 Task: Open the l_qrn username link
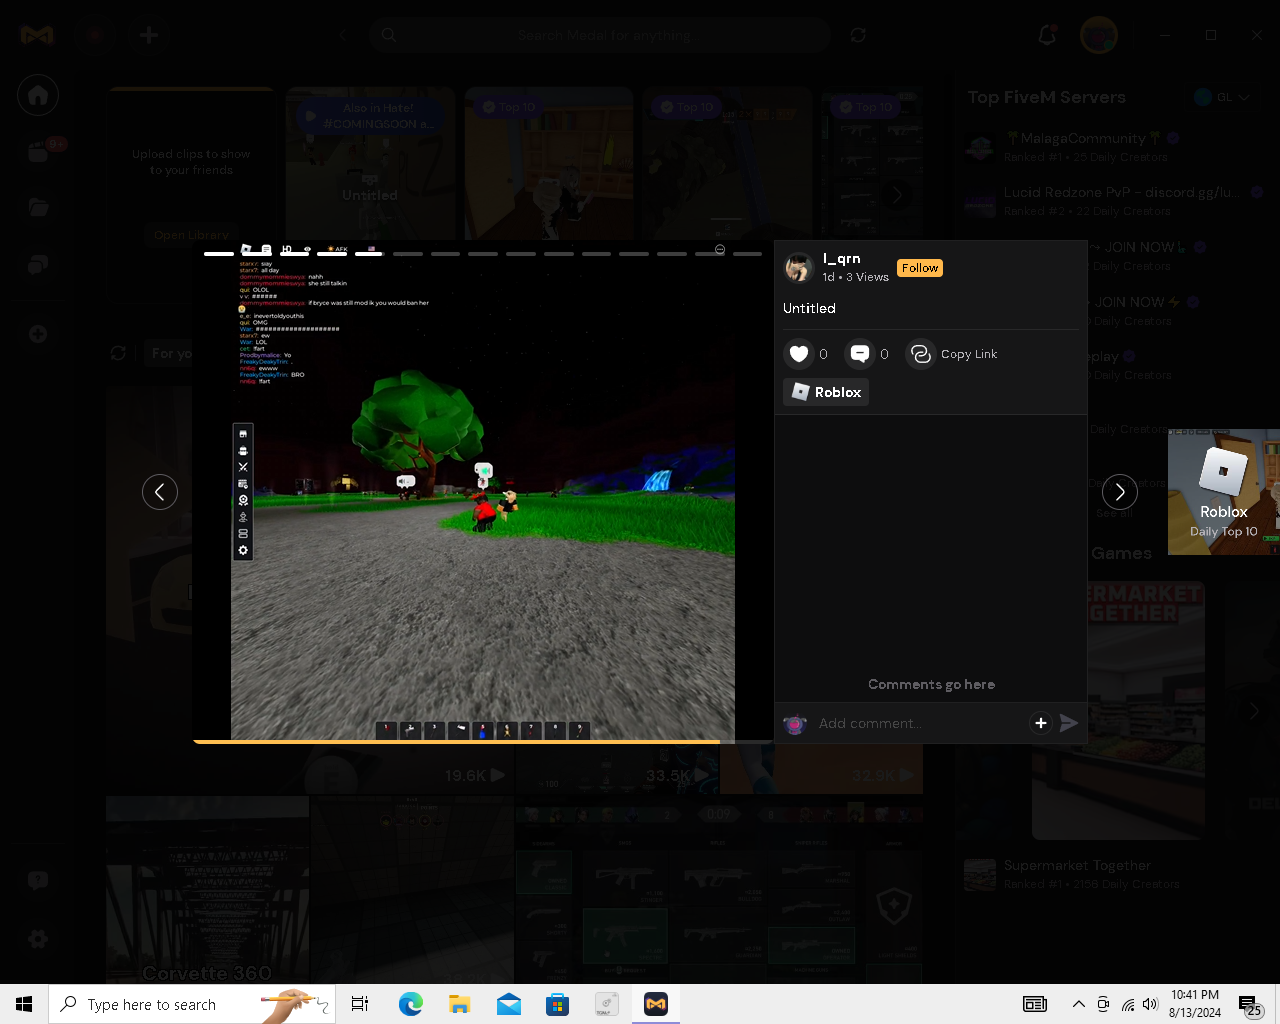click(841, 259)
